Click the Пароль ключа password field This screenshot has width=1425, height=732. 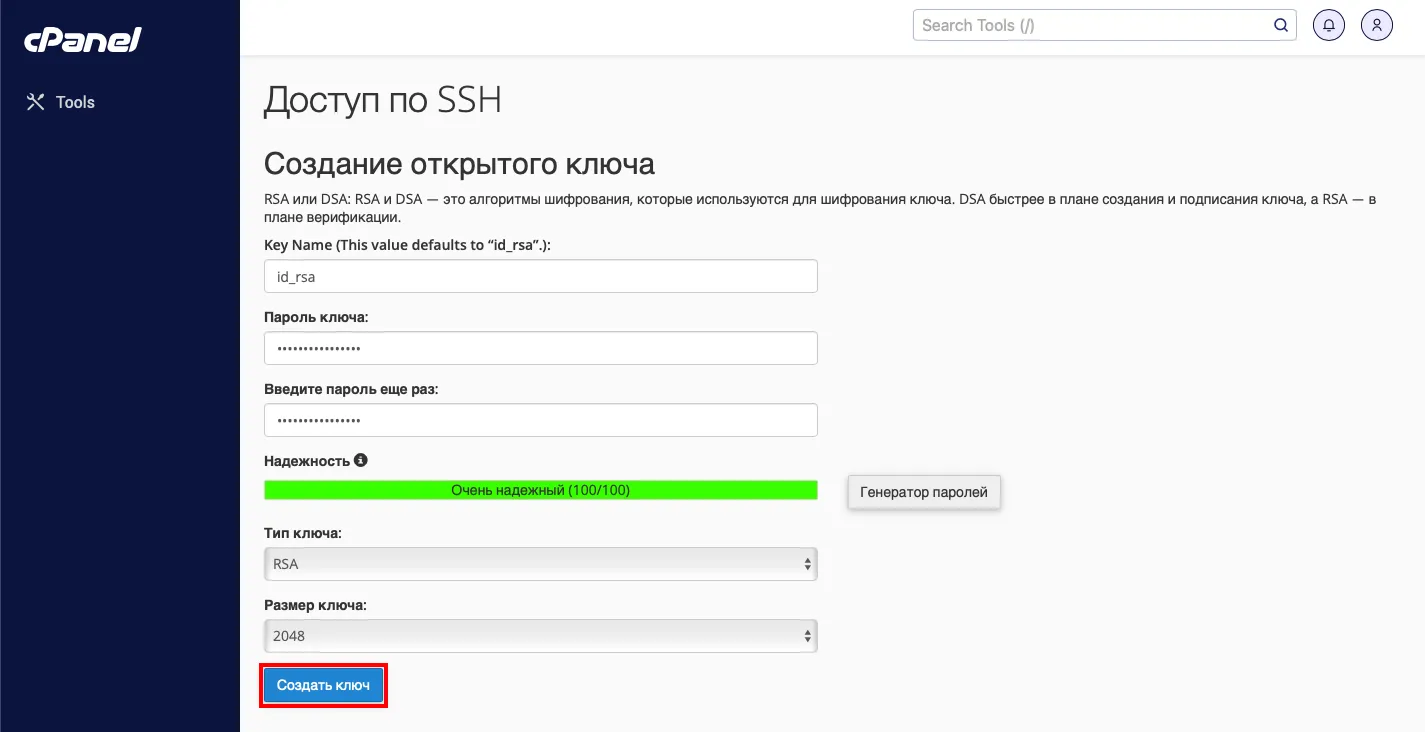[541, 348]
